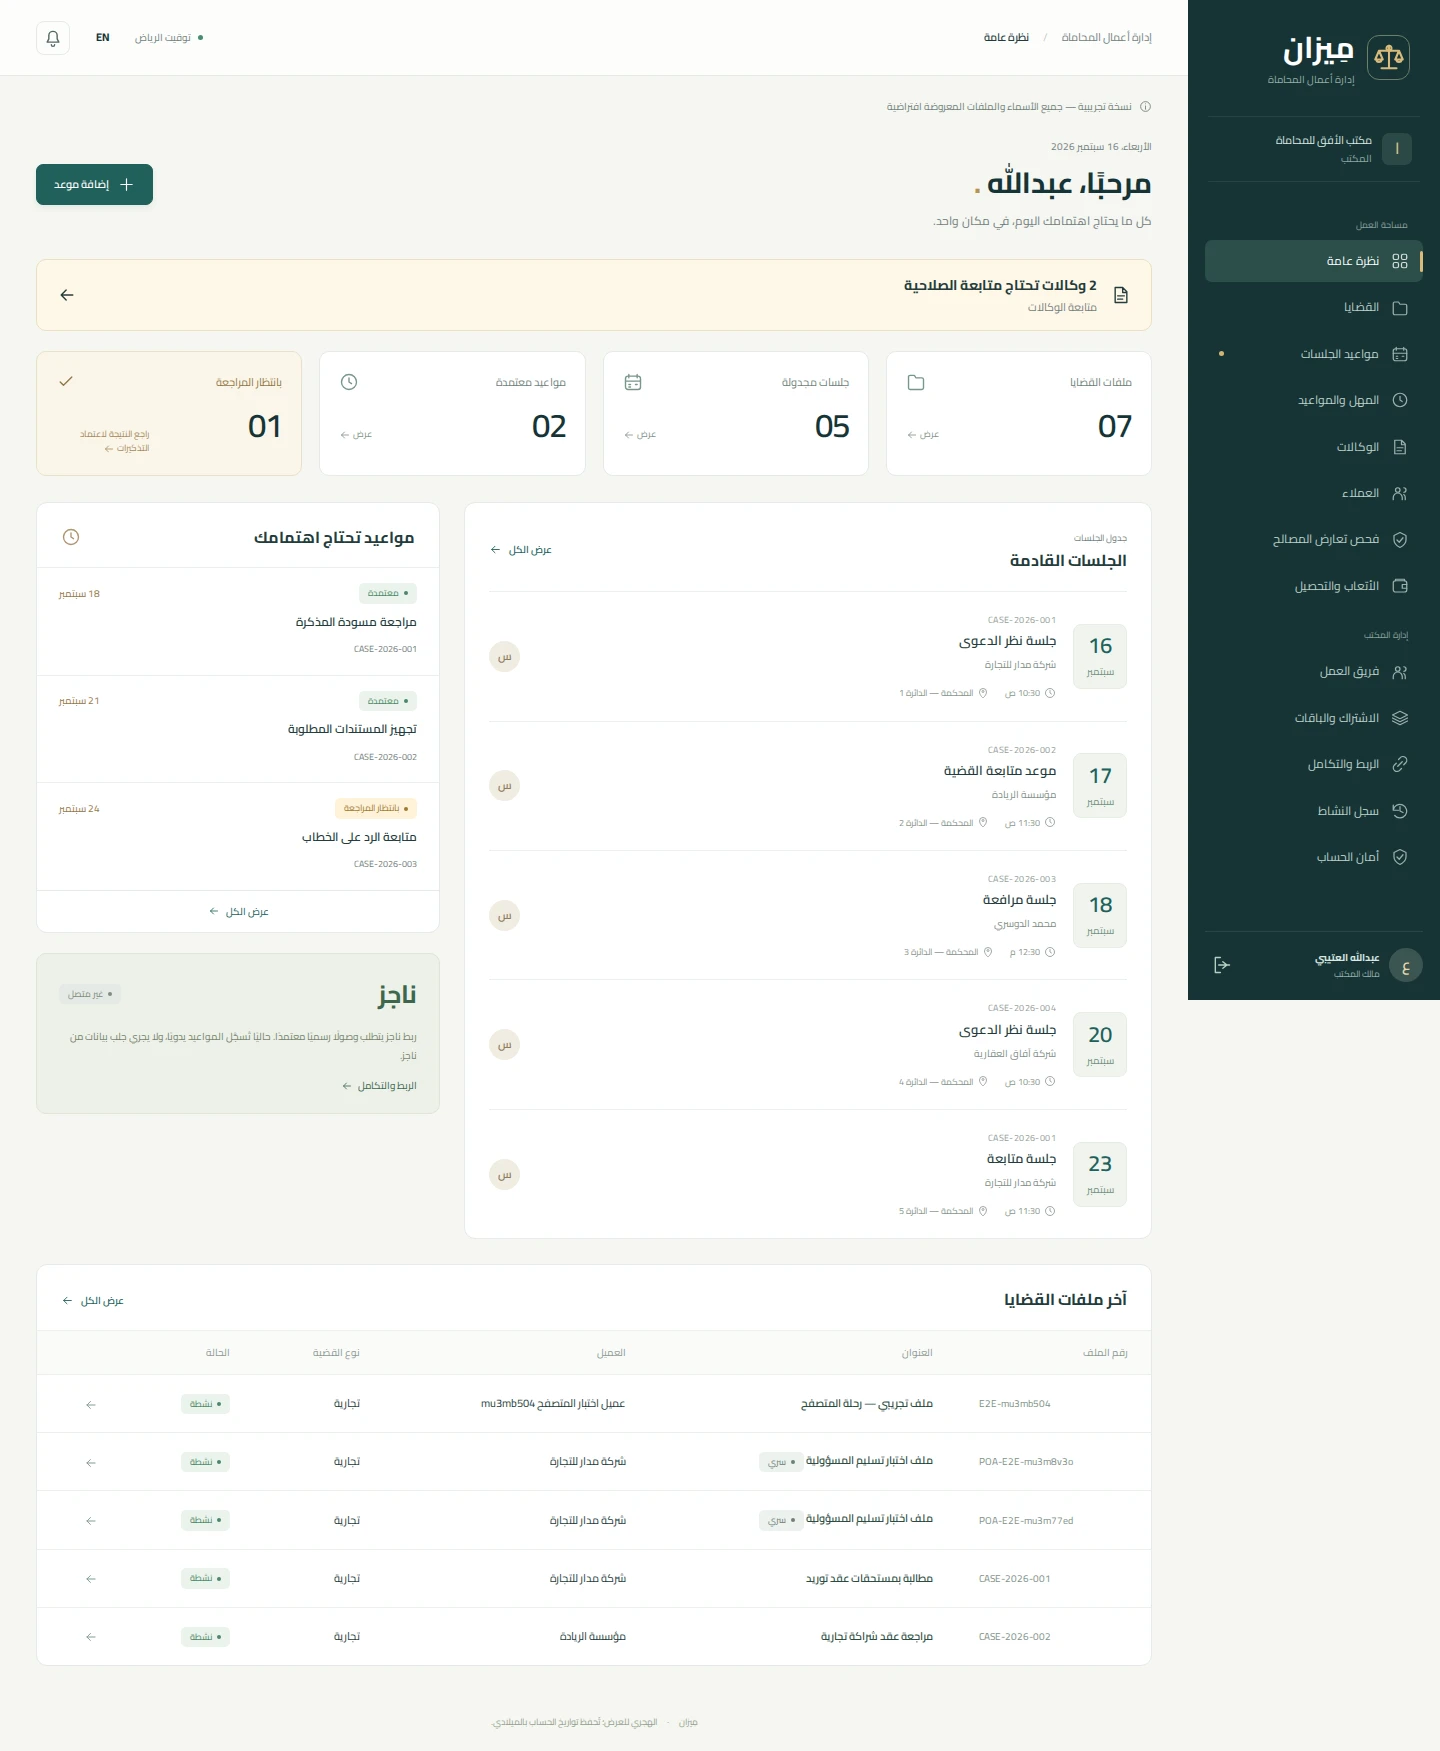
Task: Go to مواعيد الجلسات in the sidebar
Action: tap(1312, 354)
